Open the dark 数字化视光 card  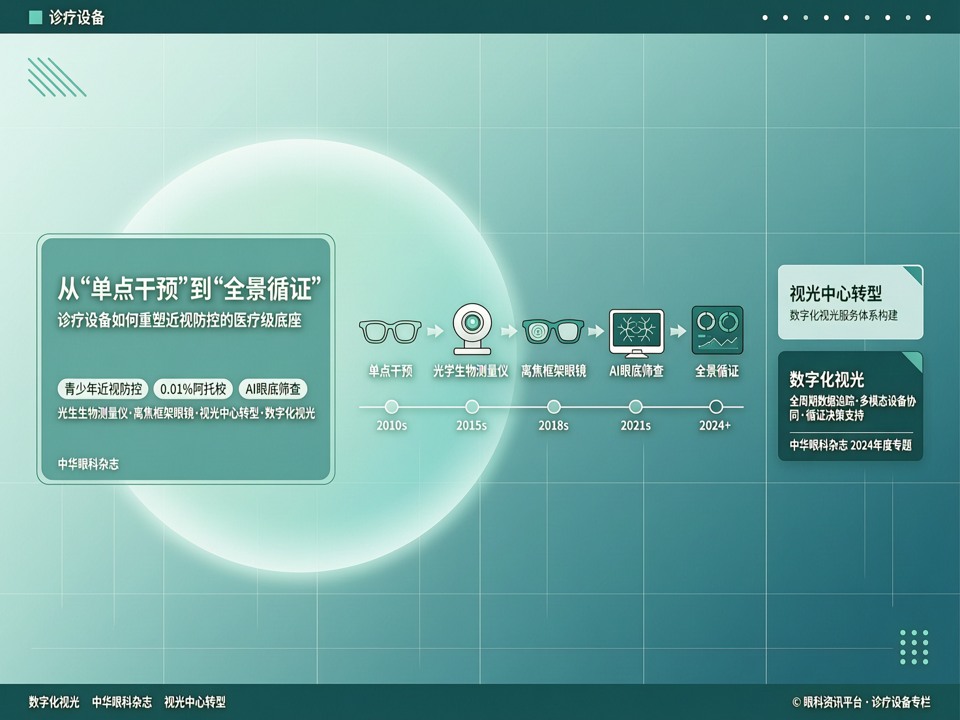tap(850, 406)
